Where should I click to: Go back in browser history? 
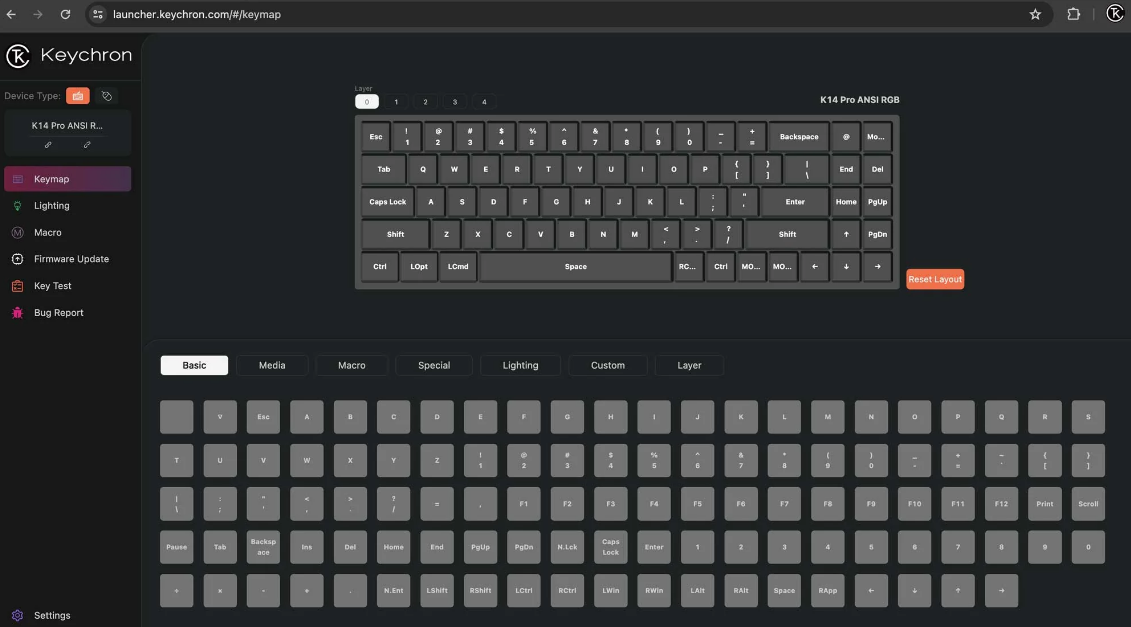pos(11,14)
